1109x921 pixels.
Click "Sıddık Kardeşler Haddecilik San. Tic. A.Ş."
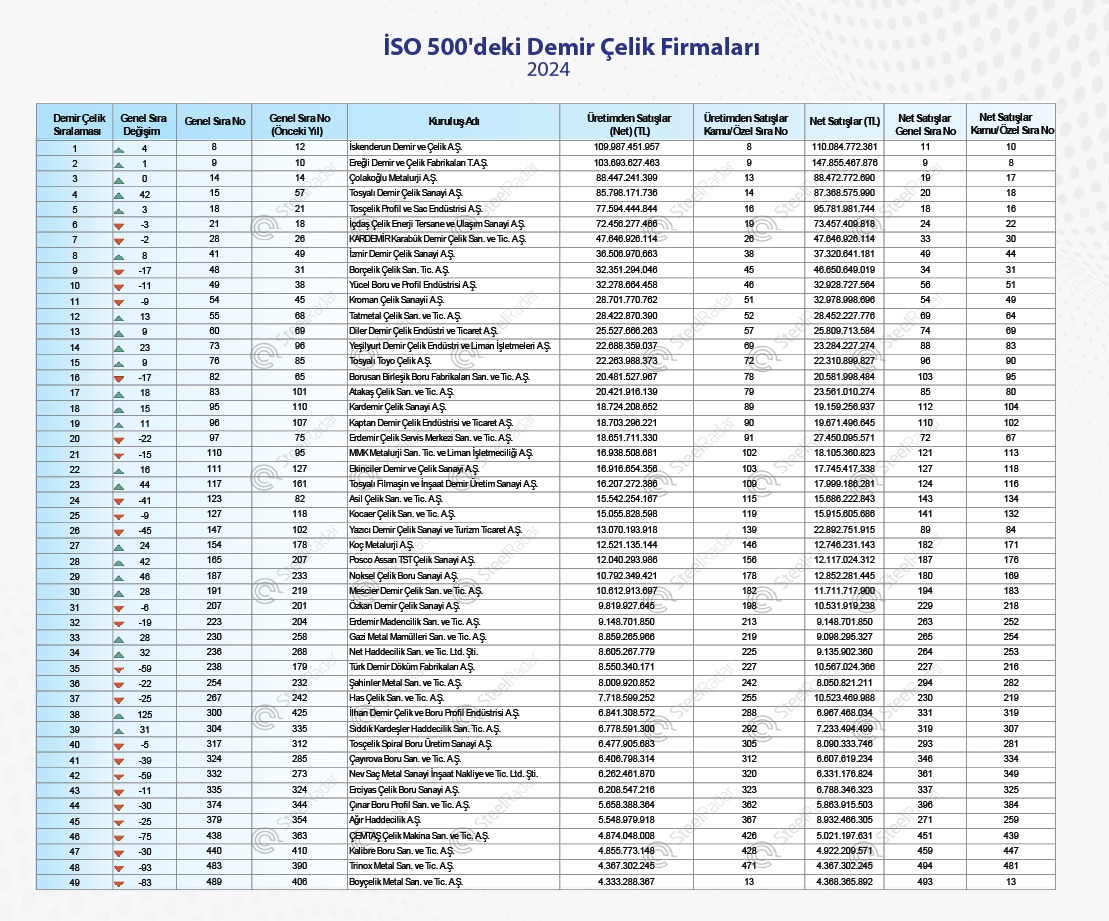pos(424,729)
